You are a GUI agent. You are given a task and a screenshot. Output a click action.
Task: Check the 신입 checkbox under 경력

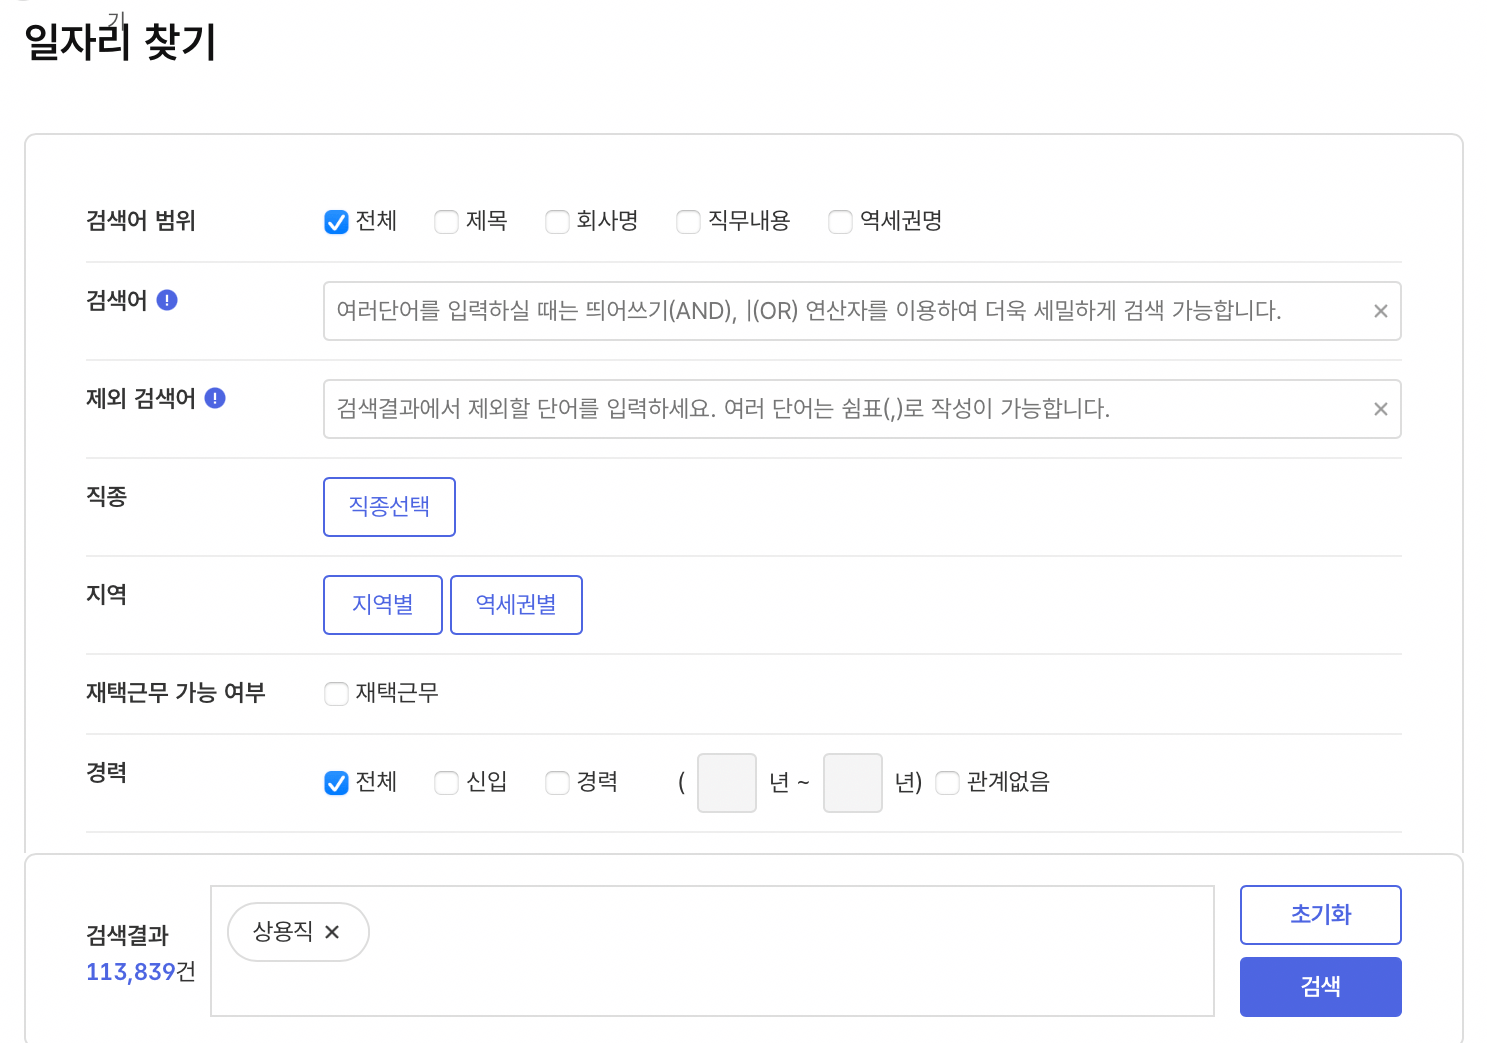click(445, 783)
